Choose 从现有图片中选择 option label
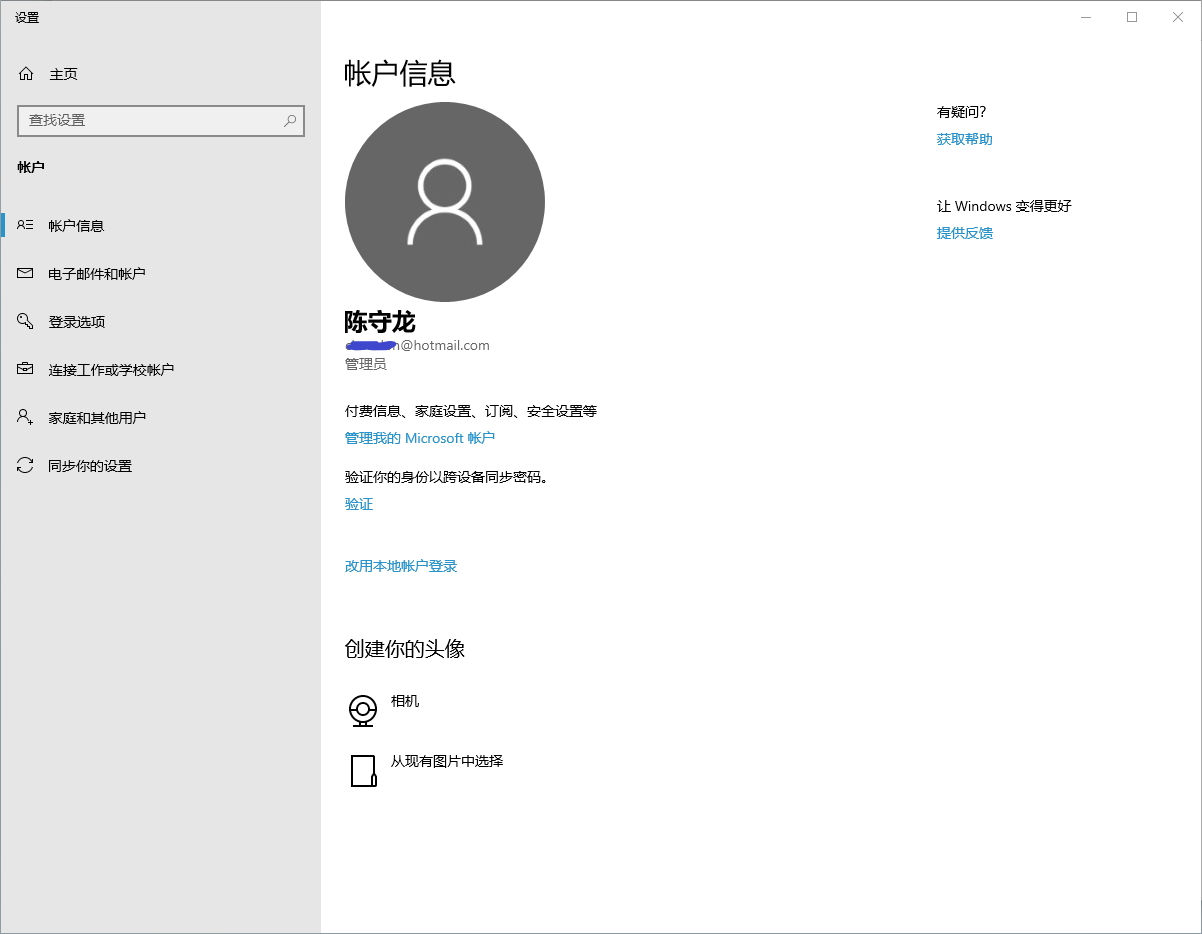The width and height of the screenshot is (1202, 934). [x=447, y=761]
